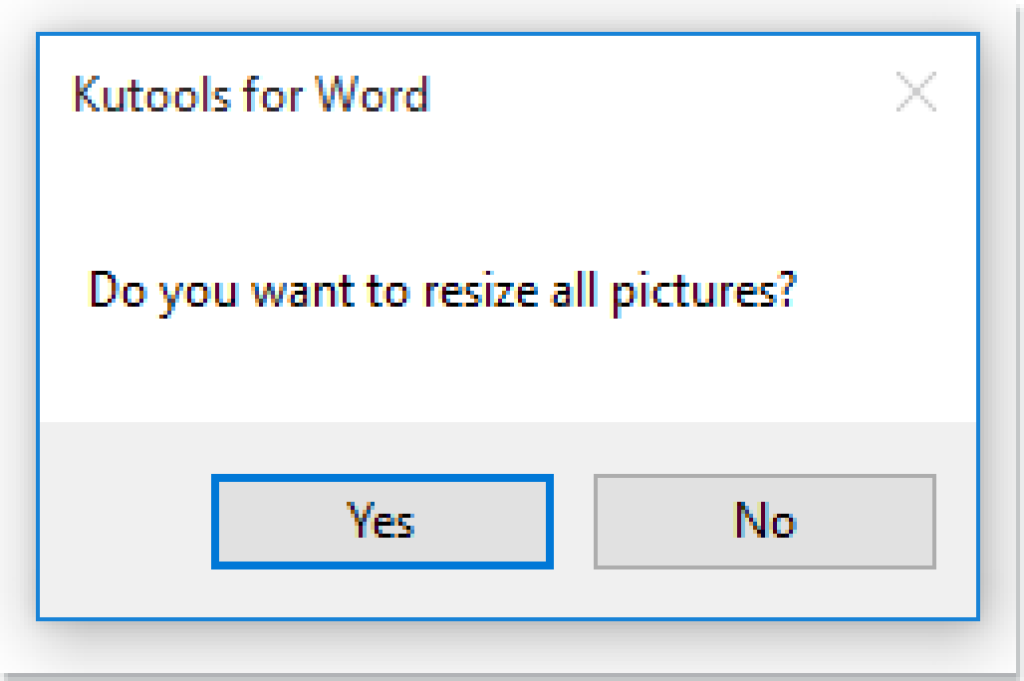Accept the prompt by clicking Yes
Viewport: 1024px width, 681px height.
(x=381, y=522)
